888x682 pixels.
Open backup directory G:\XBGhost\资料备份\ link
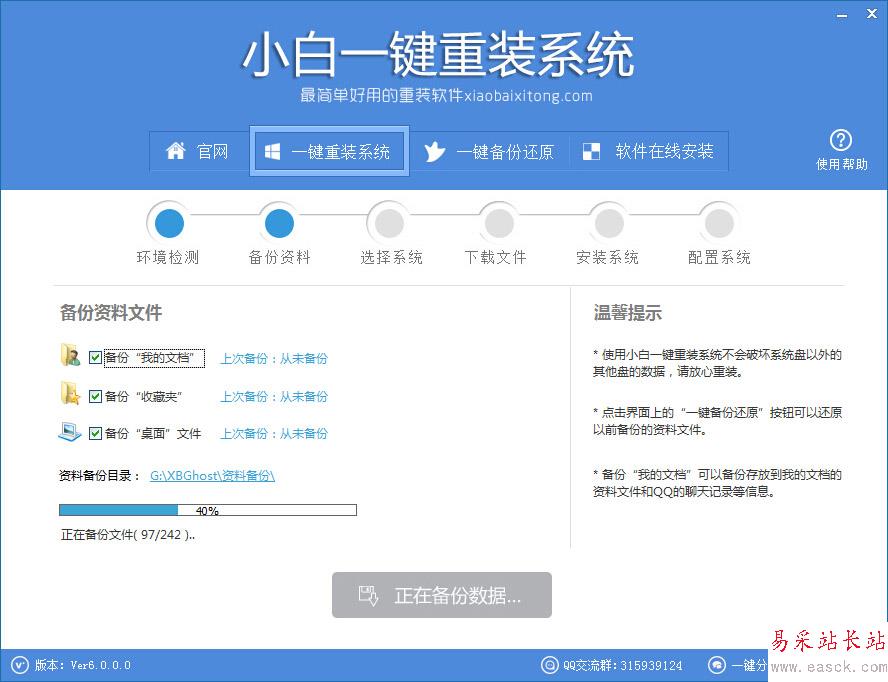coord(212,476)
